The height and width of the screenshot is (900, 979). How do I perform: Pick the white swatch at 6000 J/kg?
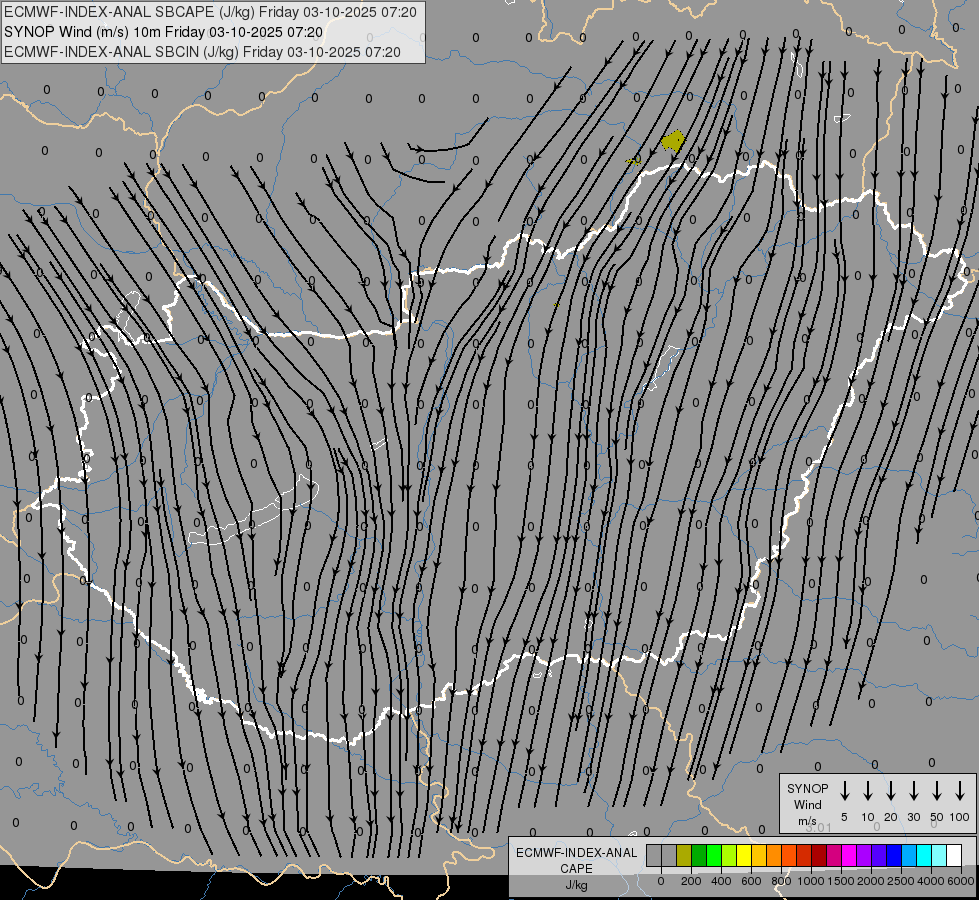tap(954, 855)
